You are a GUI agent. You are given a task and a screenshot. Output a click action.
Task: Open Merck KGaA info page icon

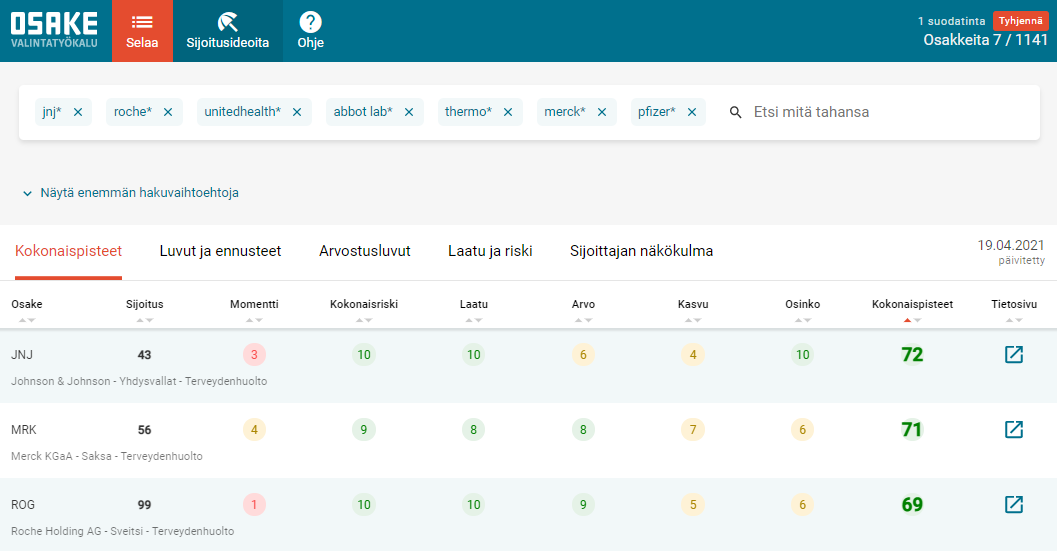pos(1013,429)
